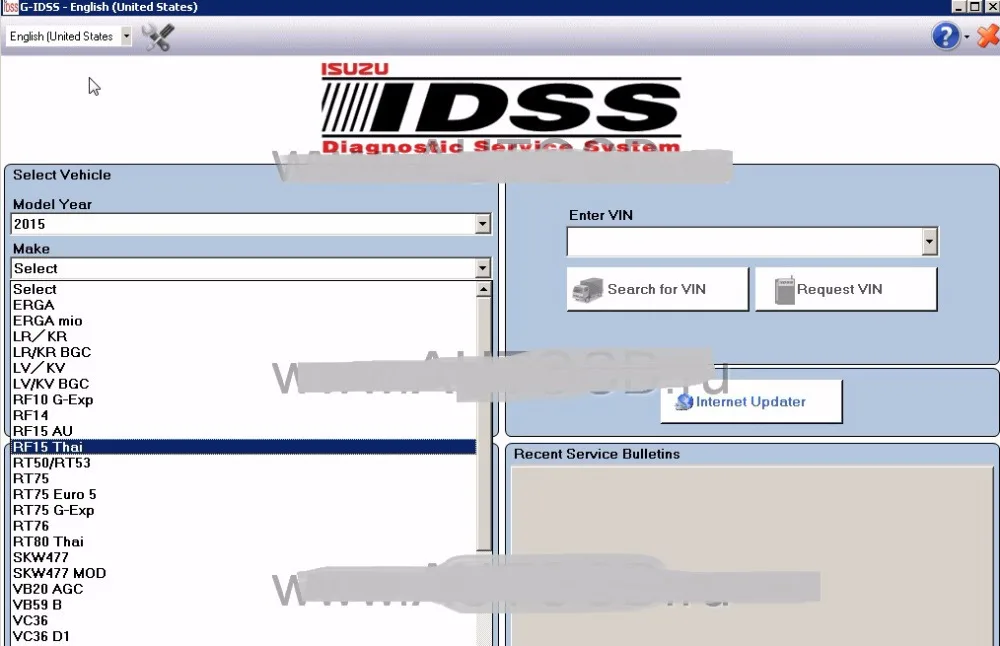Pick LR／KR in the make list
The width and height of the screenshot is (1000, 646).
pos(243,337)
